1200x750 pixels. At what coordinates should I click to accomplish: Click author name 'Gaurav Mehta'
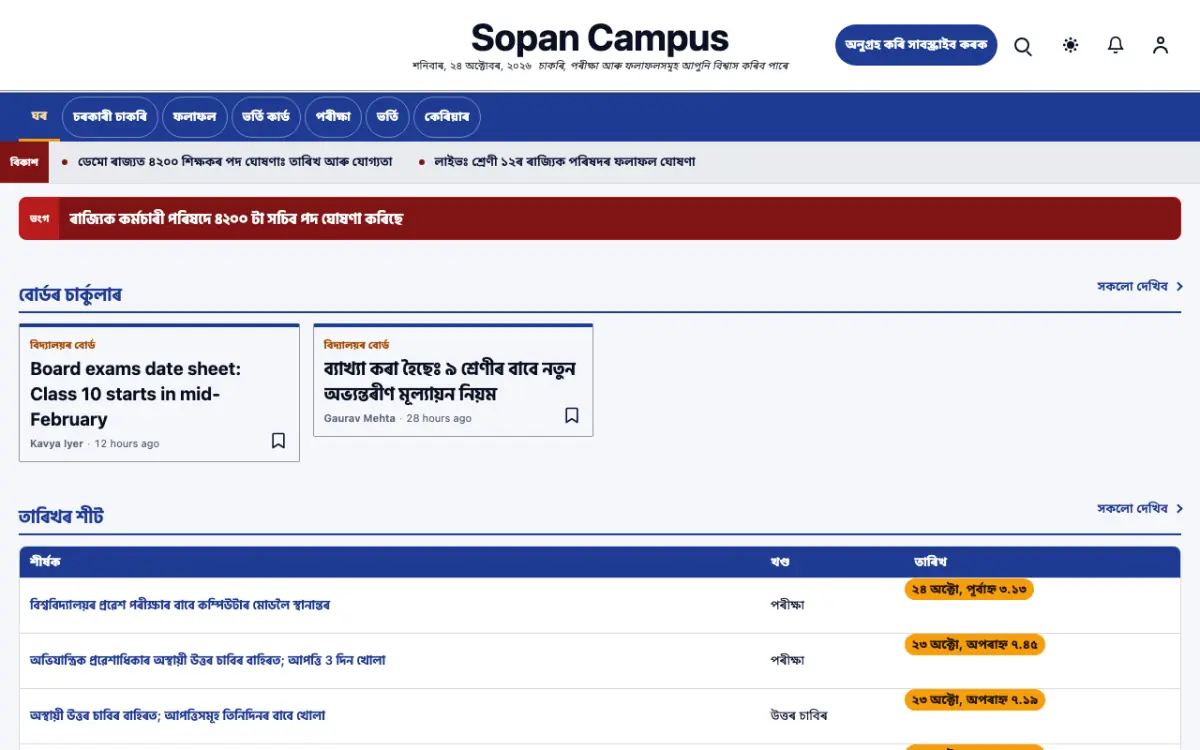point(360,418)
